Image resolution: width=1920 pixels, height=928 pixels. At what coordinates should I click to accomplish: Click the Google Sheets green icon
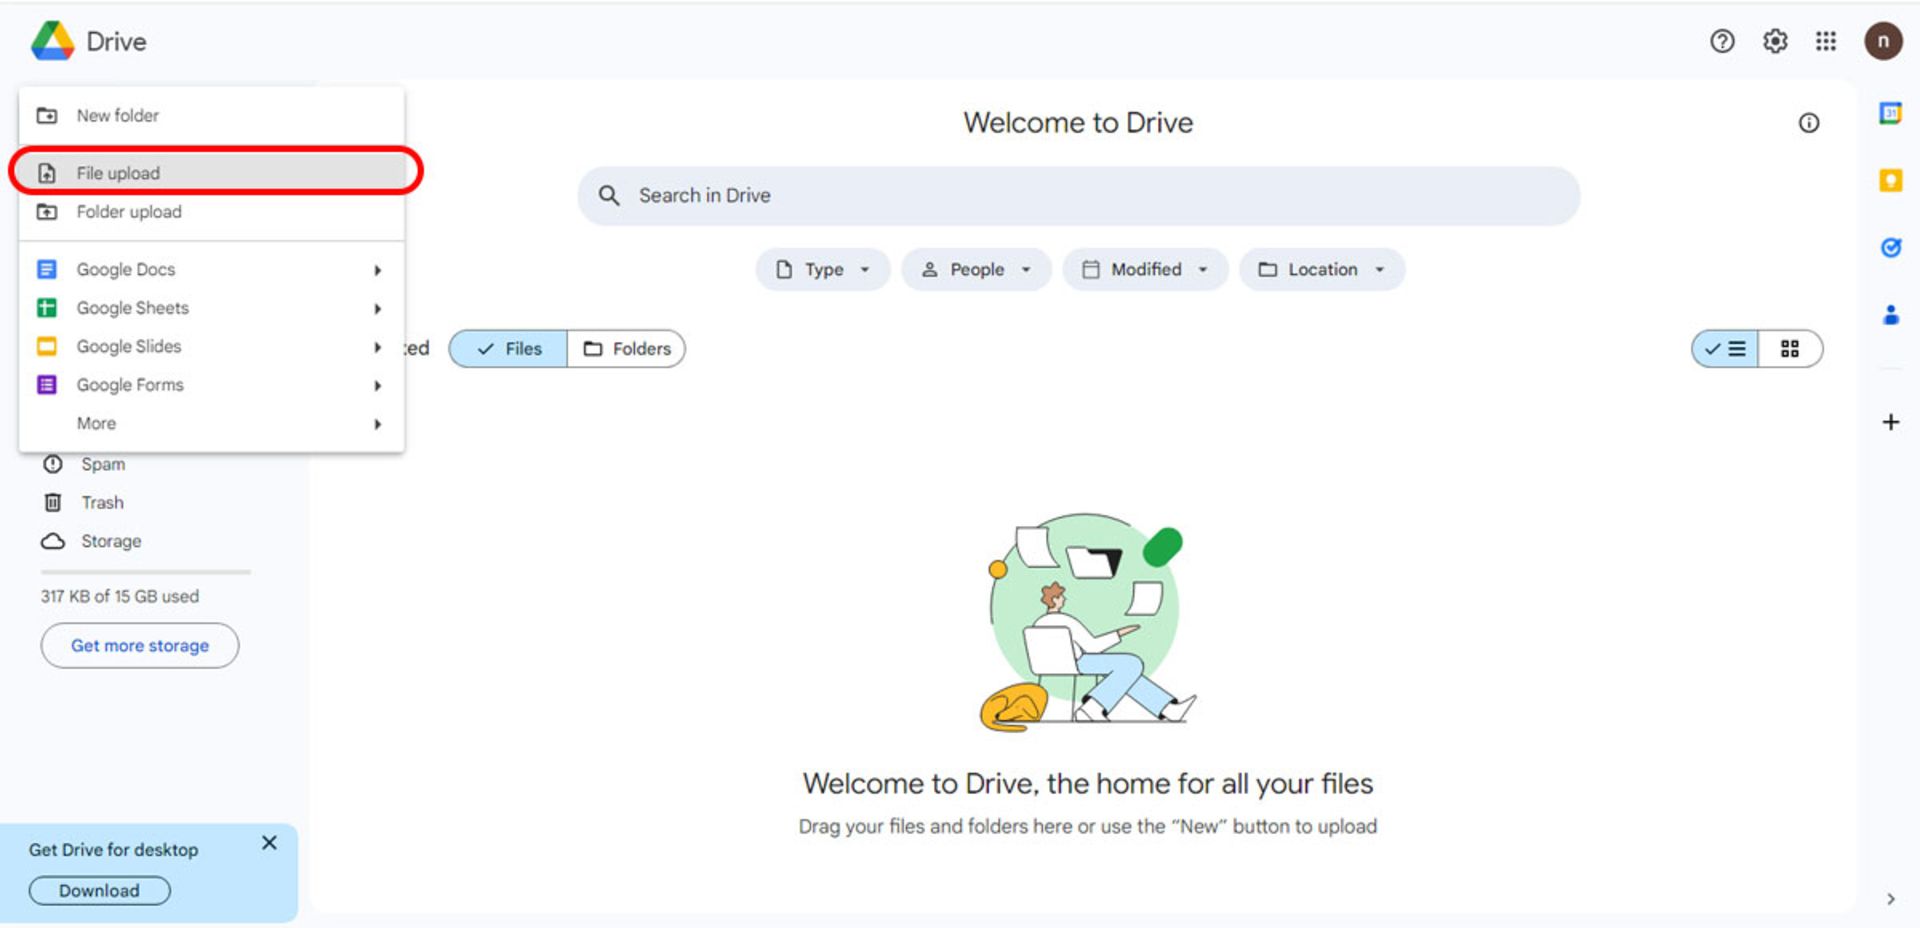tap(47, 308)
